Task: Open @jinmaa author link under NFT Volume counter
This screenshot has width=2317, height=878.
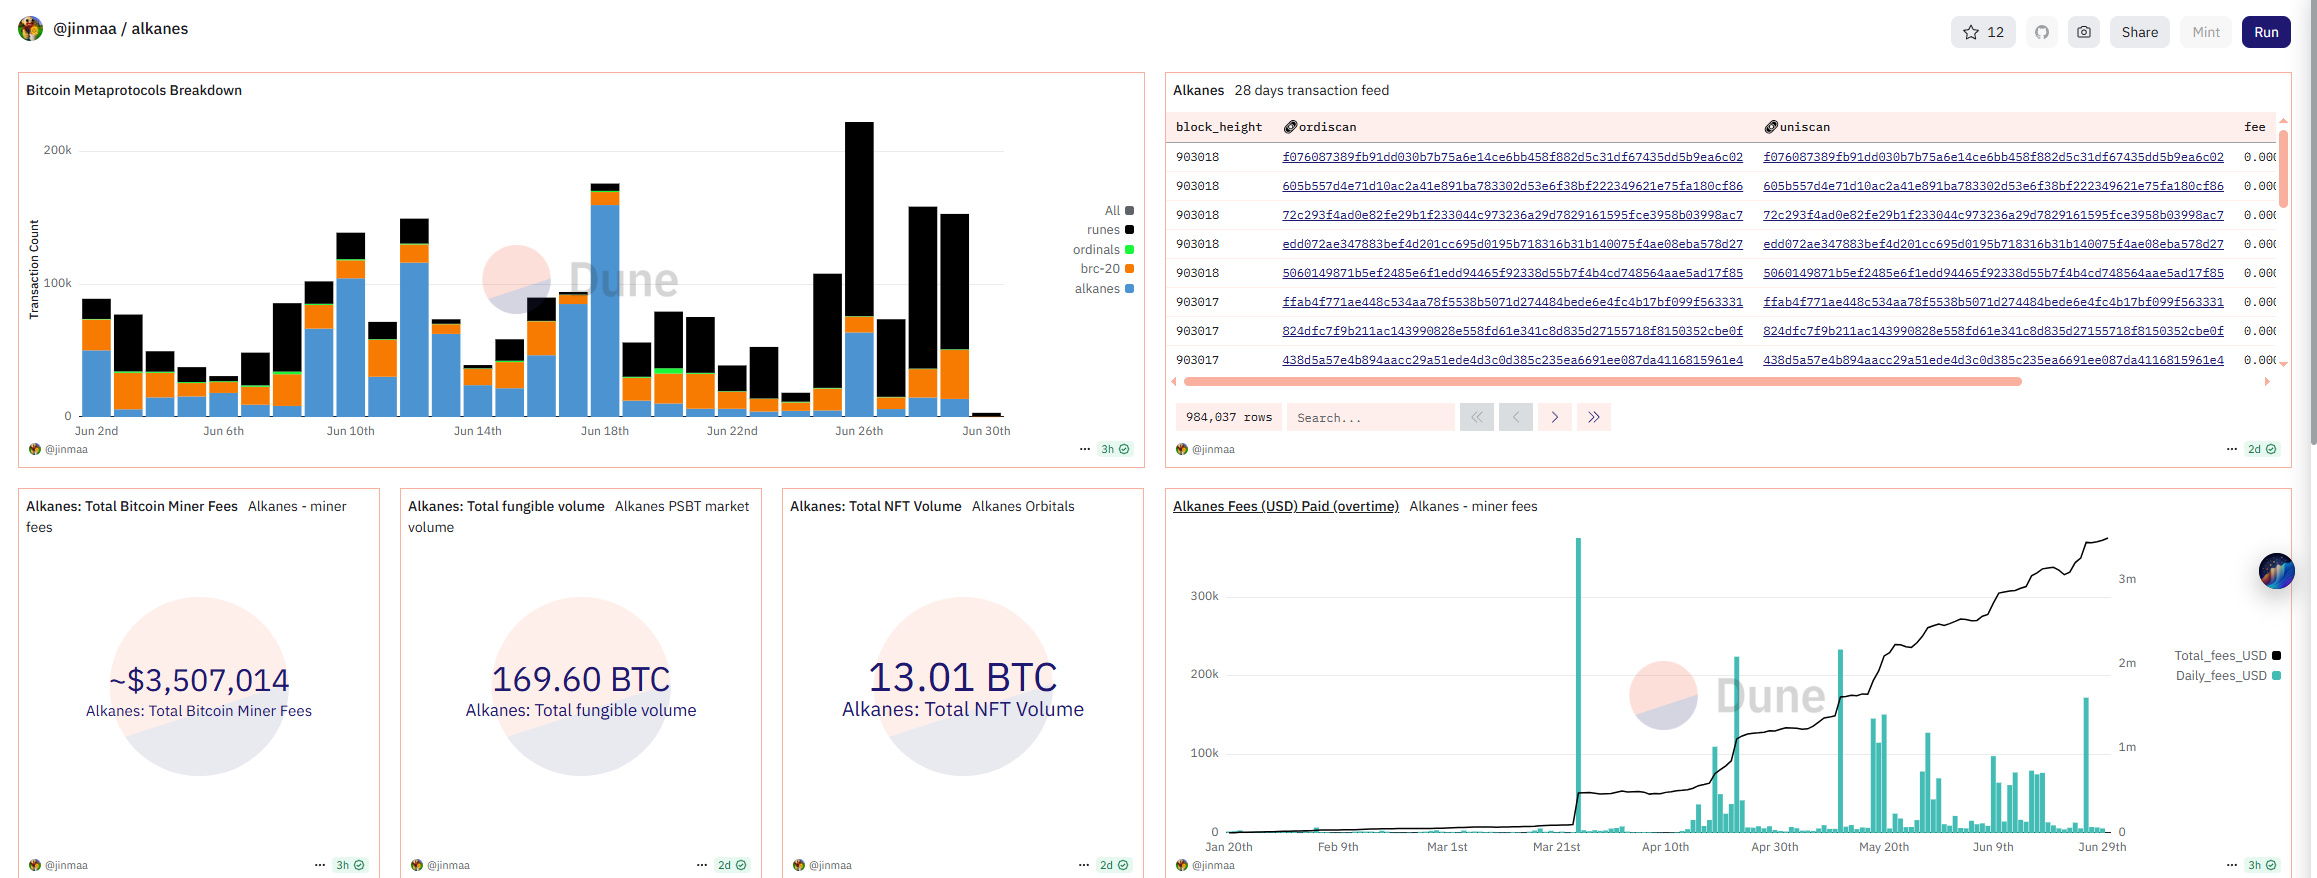Action: click(830, 865)
